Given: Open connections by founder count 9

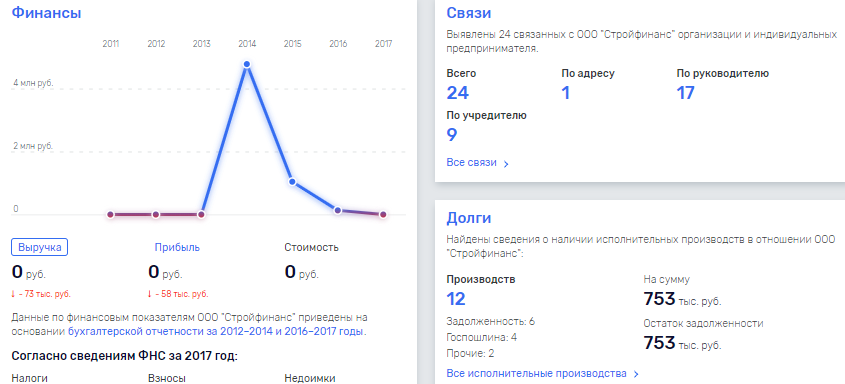Looking at the screenshot, I should [x=452, y=135].
